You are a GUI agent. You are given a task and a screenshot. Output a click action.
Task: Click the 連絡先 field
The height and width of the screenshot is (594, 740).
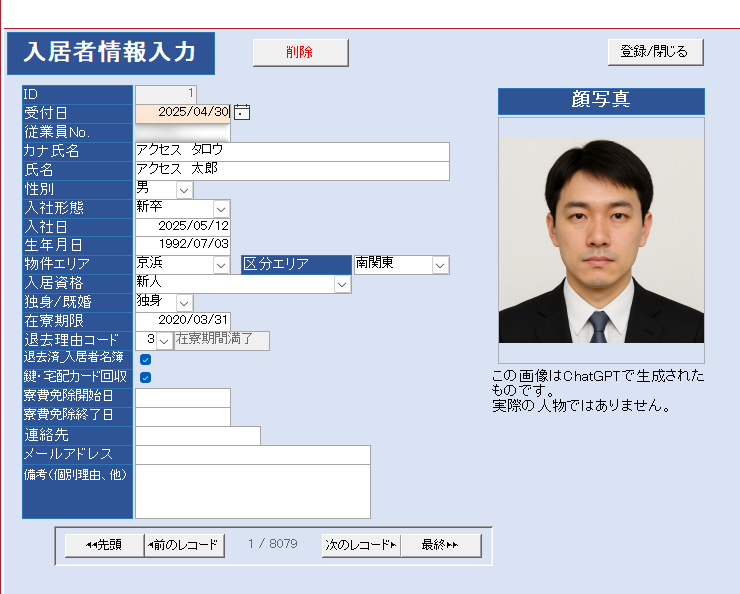click(x=198, y=435)
